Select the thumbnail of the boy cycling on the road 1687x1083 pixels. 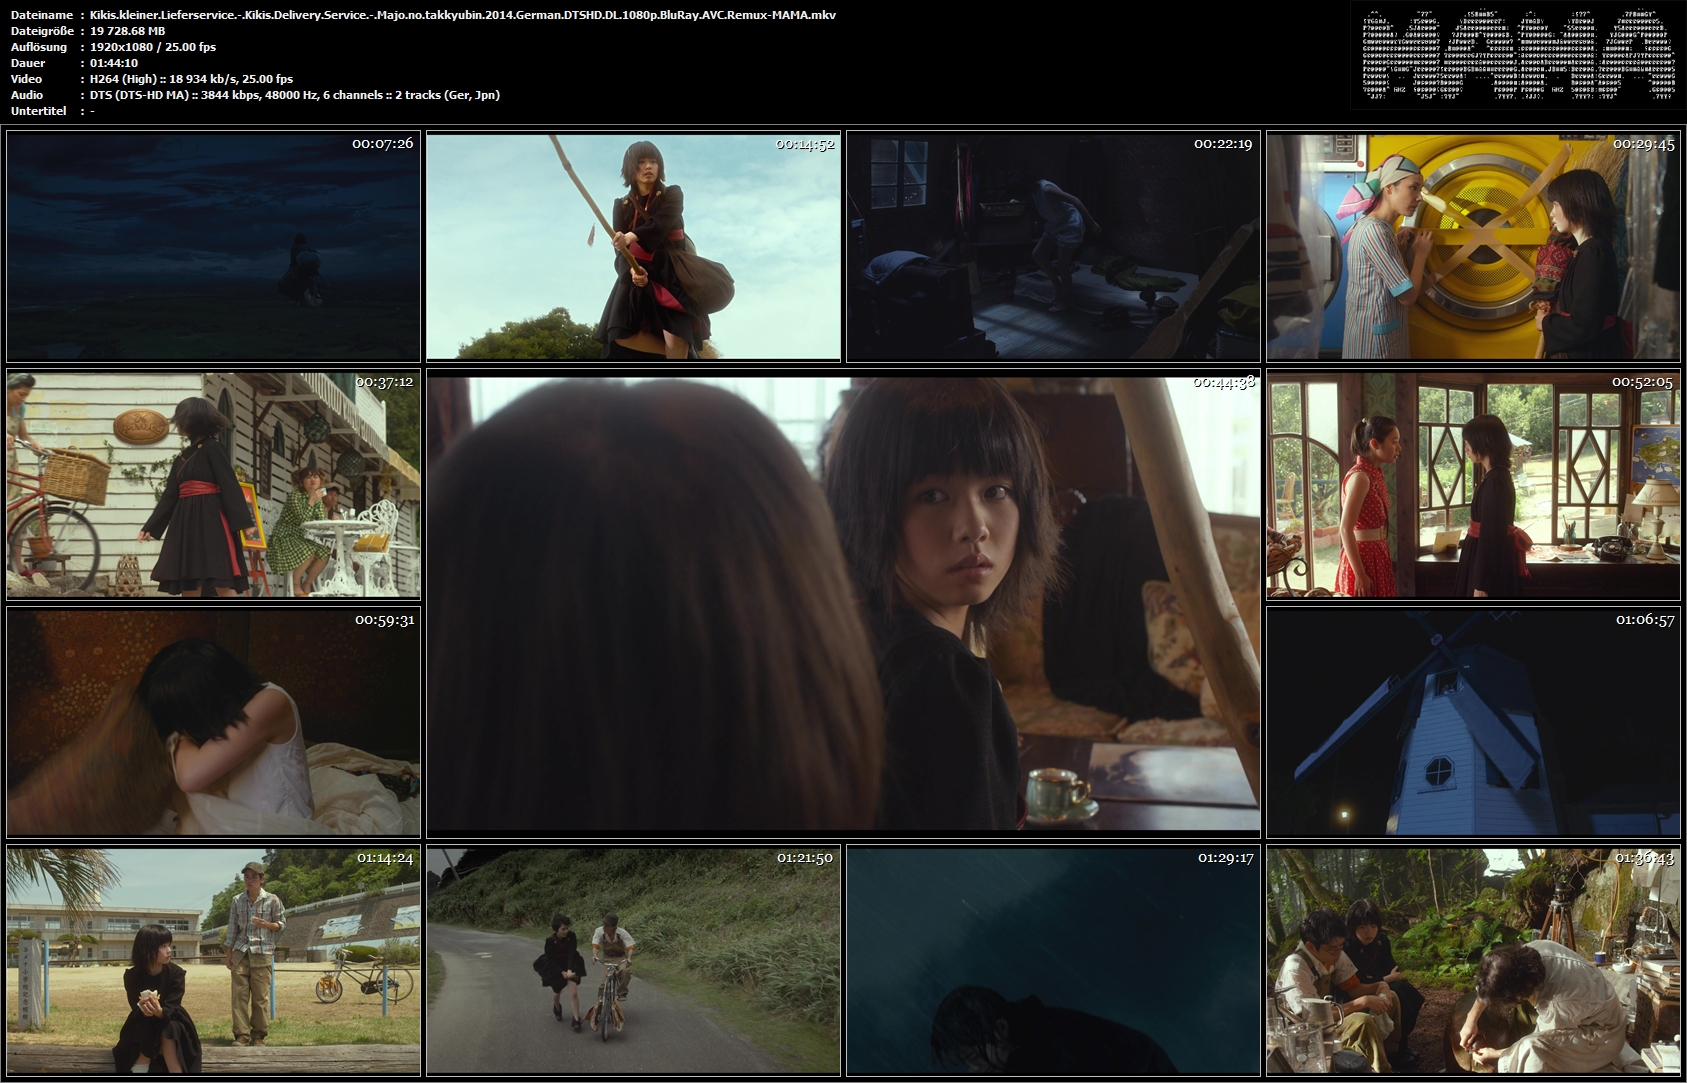click(x=633, y=961)
